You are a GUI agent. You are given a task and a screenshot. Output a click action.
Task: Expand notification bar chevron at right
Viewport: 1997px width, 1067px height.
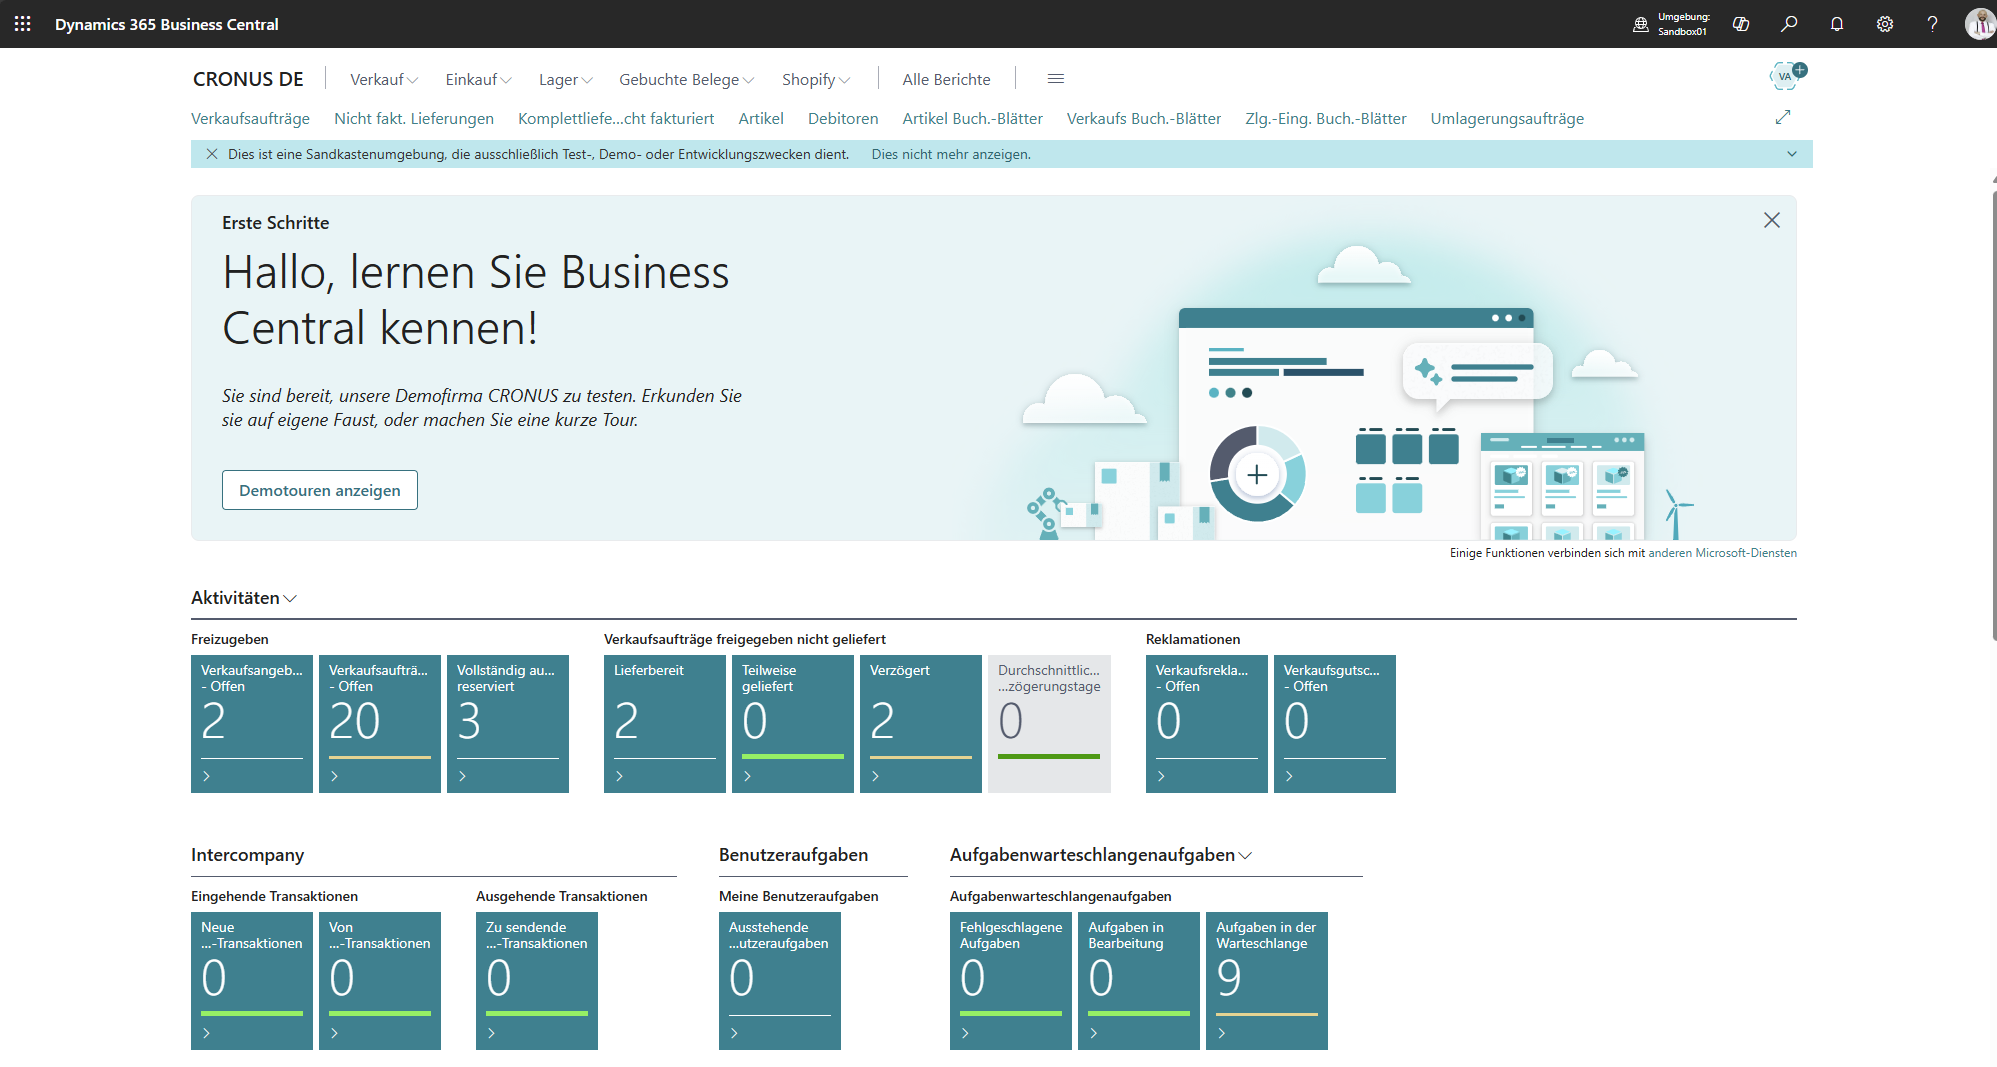[1792, 154]
